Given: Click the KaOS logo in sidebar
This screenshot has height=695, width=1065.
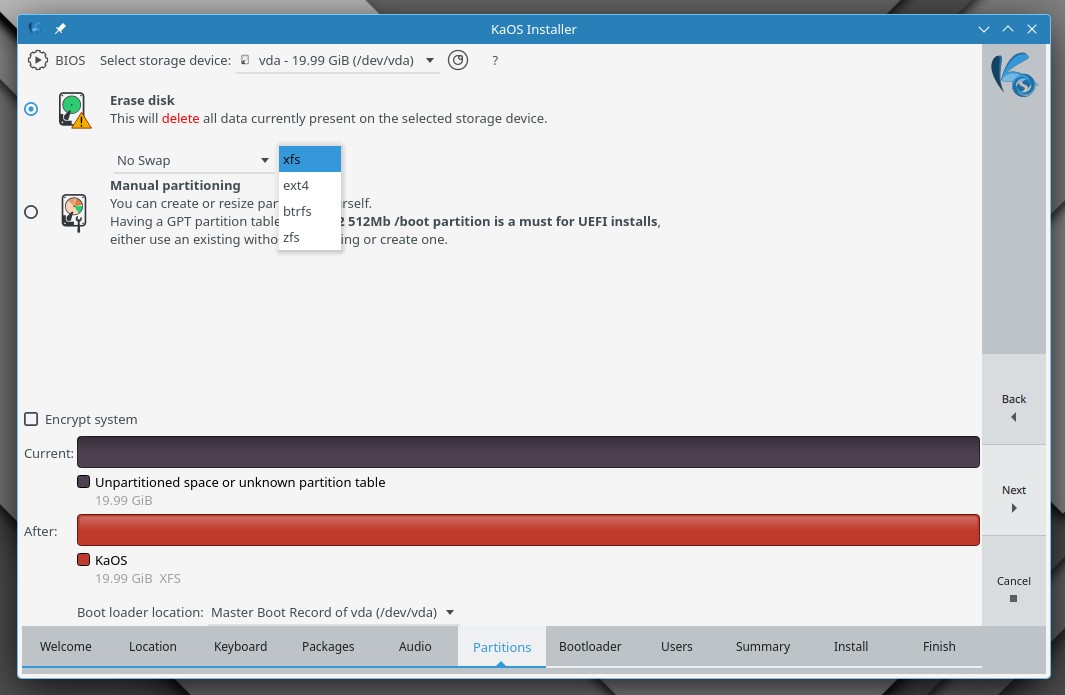Looking at the screenshot, I should pyautogui.click(x=1013, y=75).
